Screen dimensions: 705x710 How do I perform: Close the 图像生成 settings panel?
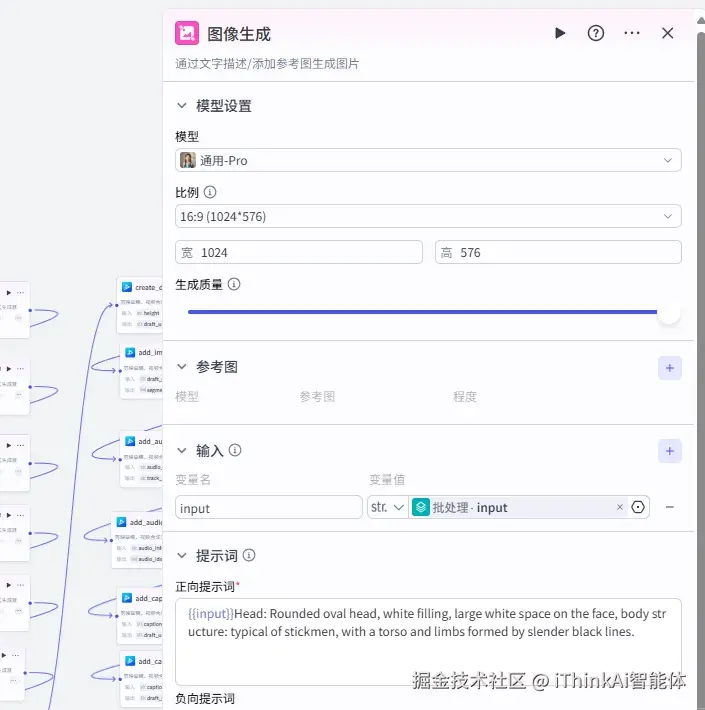tap(667, 33)
